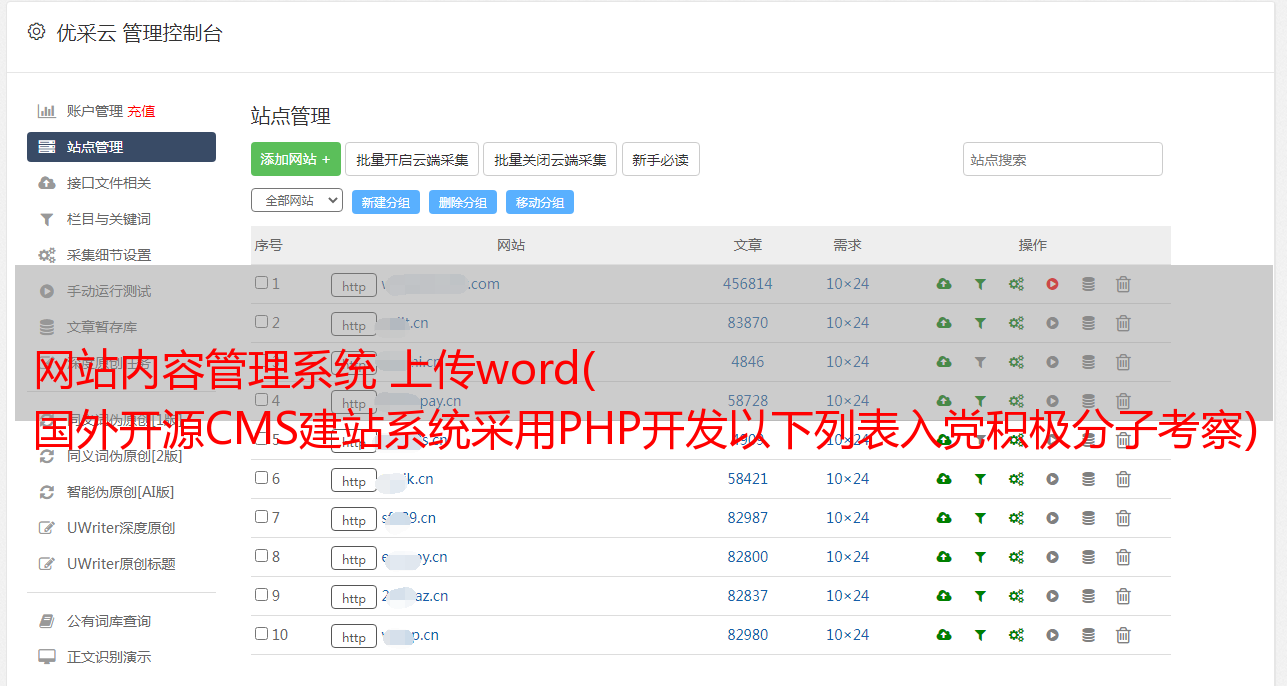Image resolution: width=1287 pixels, height=686 pixels.
Task: Open the http protocol selector in row 9
Action: tap(354, 597)
